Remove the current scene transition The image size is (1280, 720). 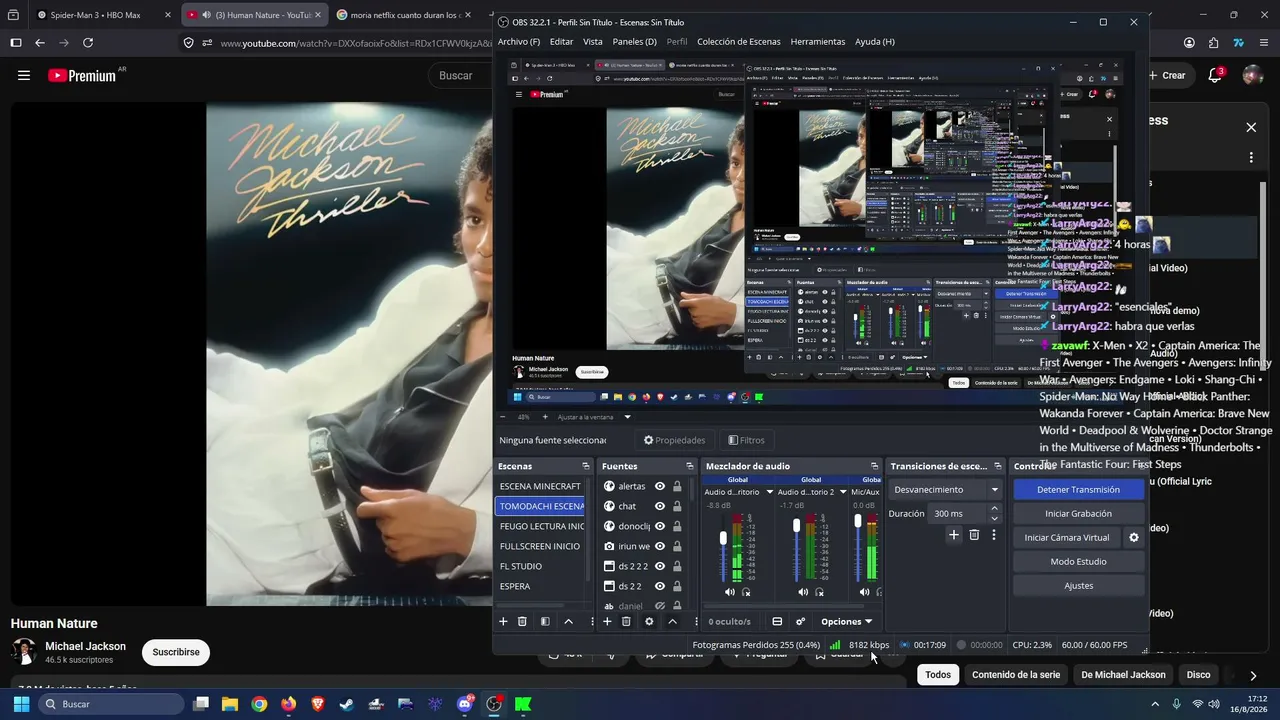(974, 535)
